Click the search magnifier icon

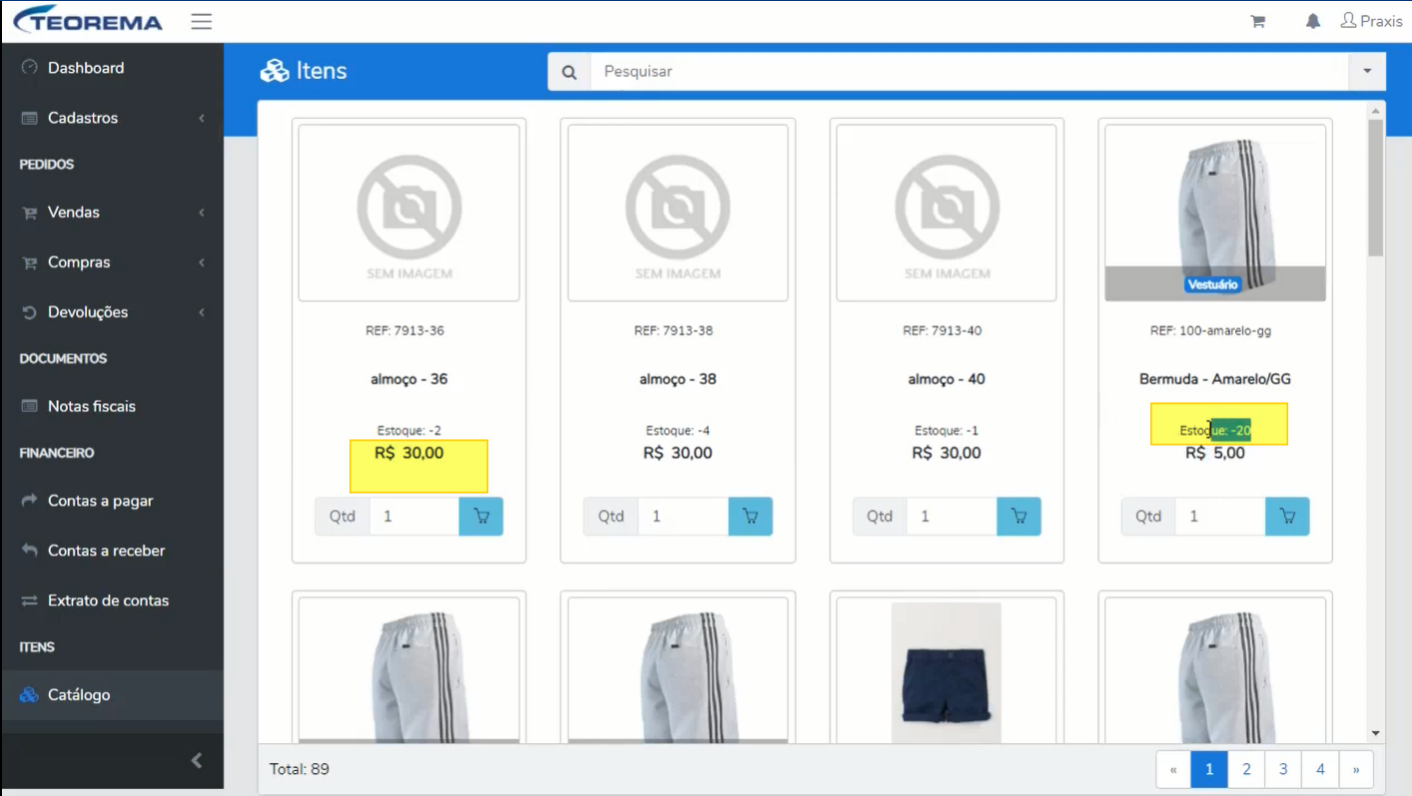(x=569, y=72)
